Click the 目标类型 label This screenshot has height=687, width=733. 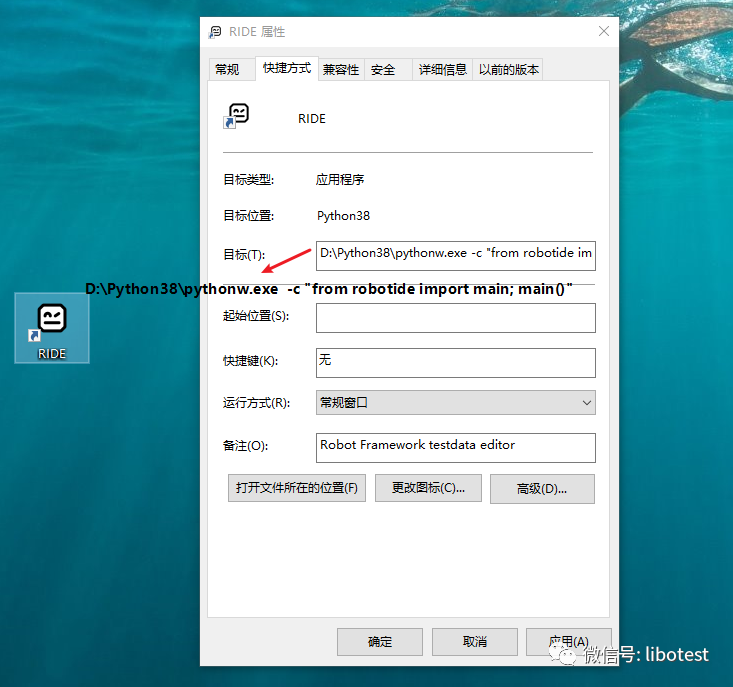click(248, 179)
